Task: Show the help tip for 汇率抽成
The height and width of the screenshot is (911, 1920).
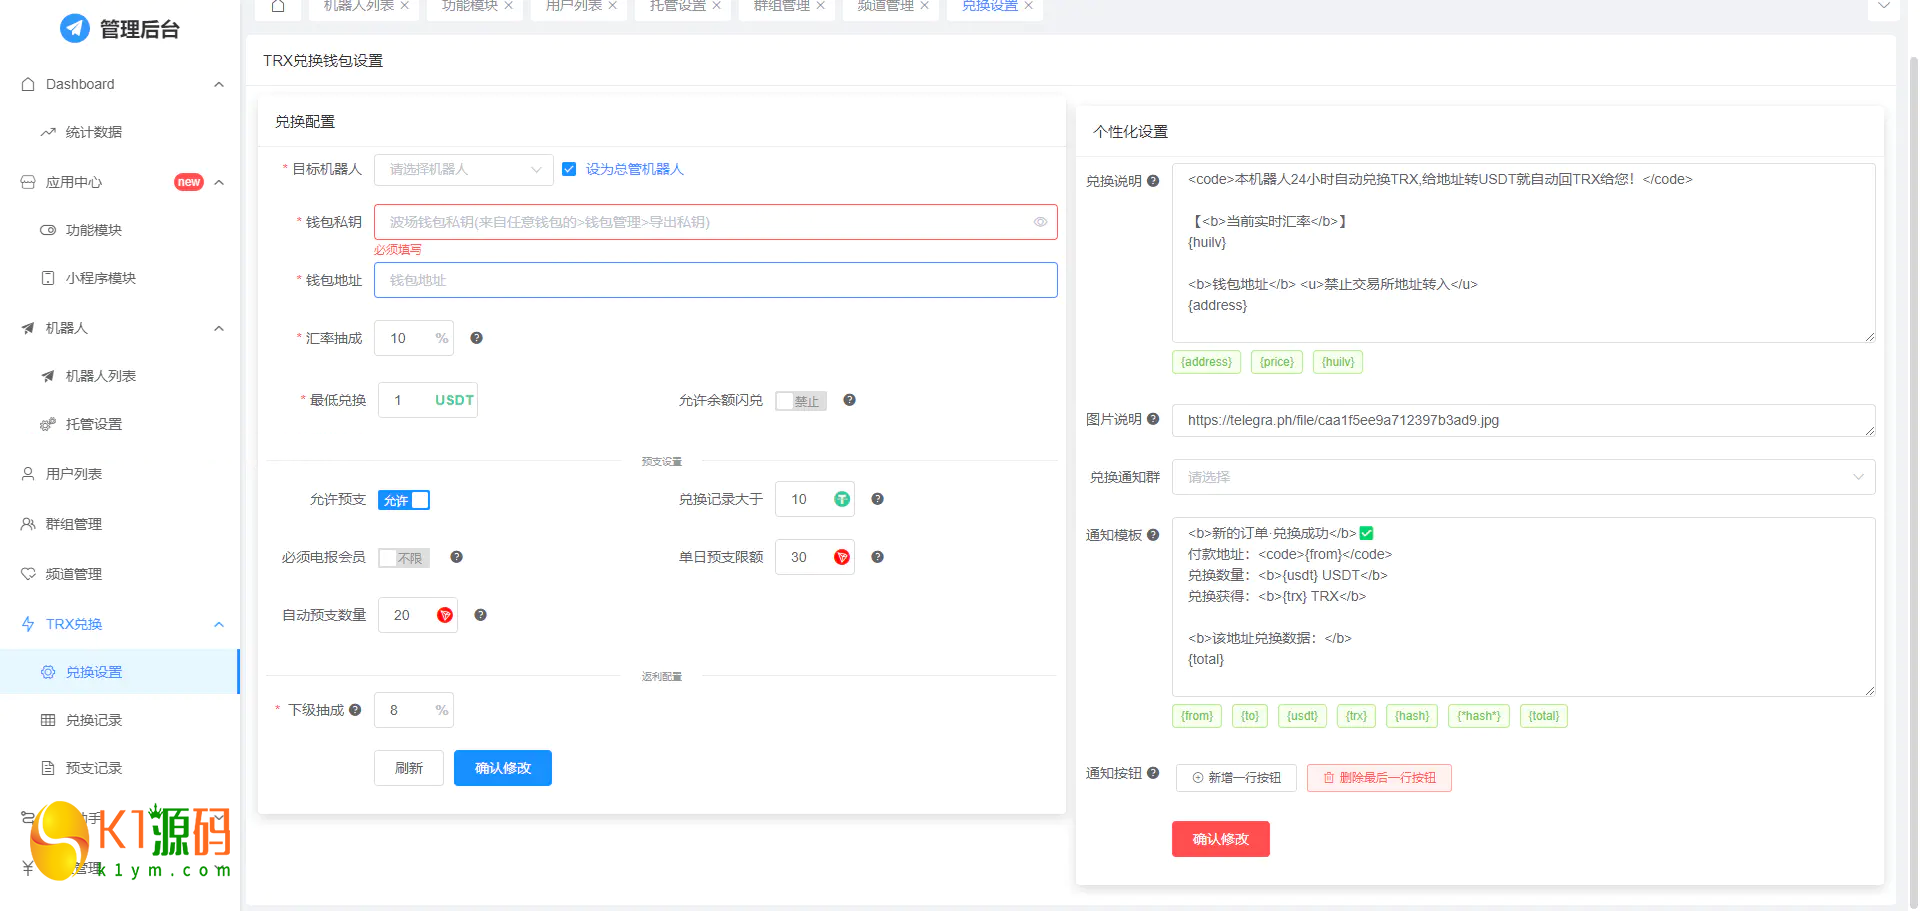Action: (477, 338)
